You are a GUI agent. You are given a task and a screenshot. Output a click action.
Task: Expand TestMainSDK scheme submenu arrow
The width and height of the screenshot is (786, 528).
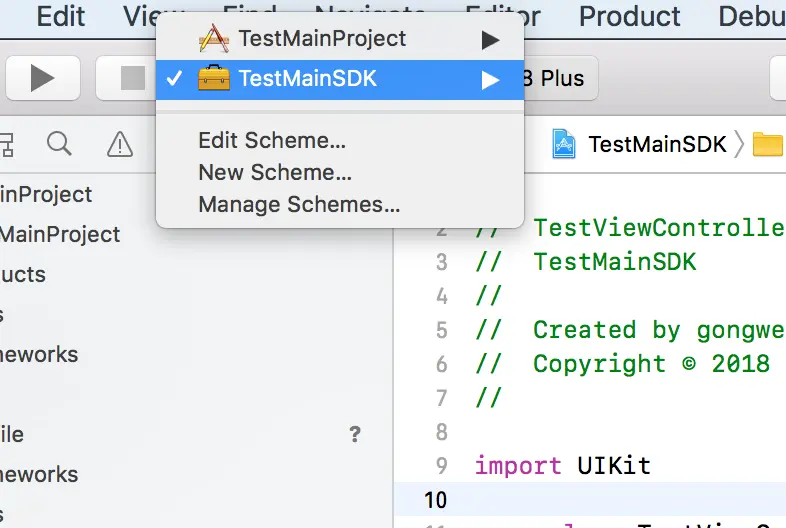click(491, 80)
